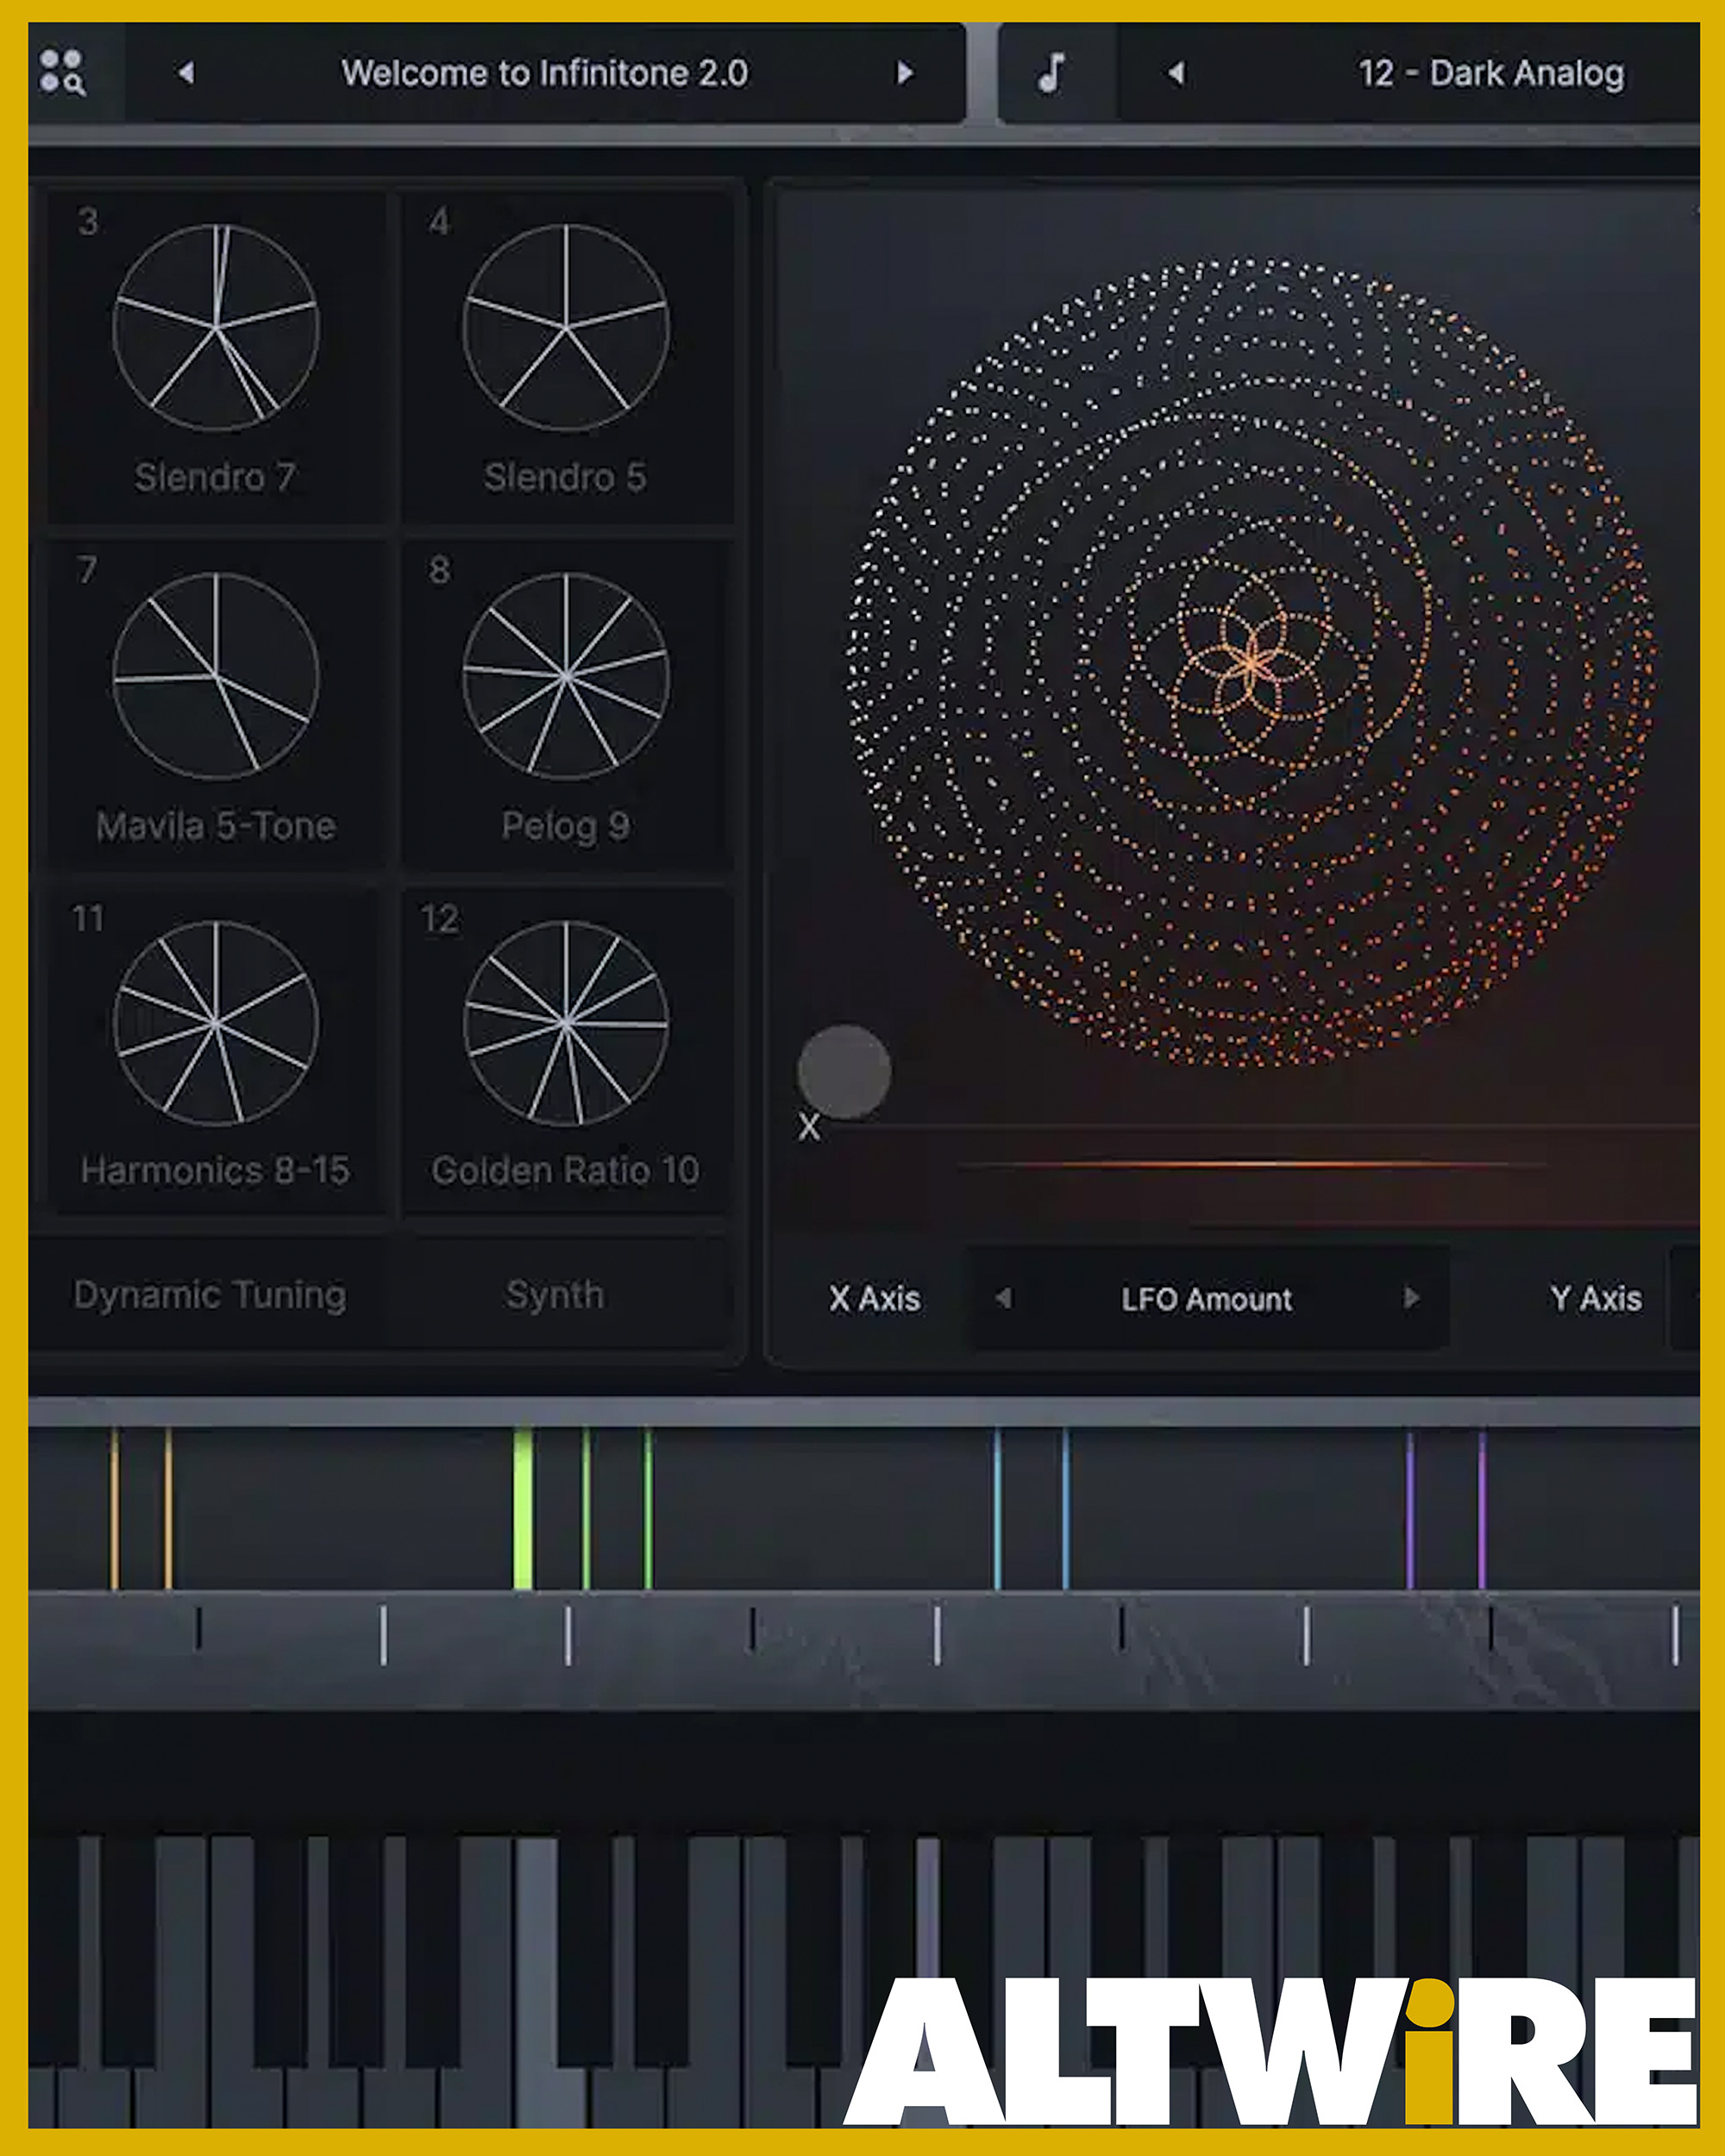Click the bright green pitch marker line

tap(522, 1509)
